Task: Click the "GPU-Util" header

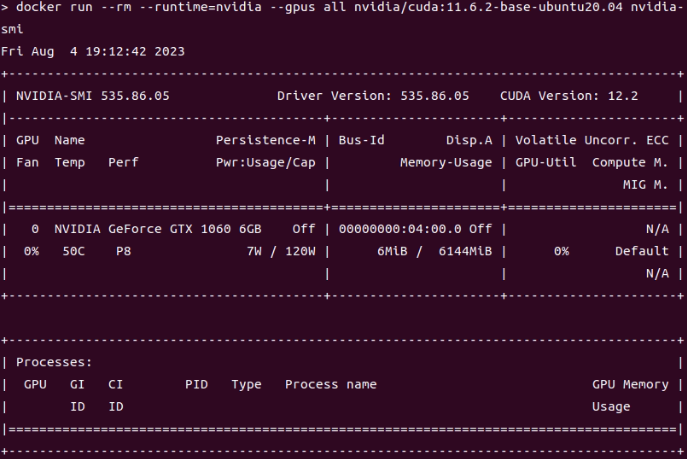Action: (x=545, y=162)
